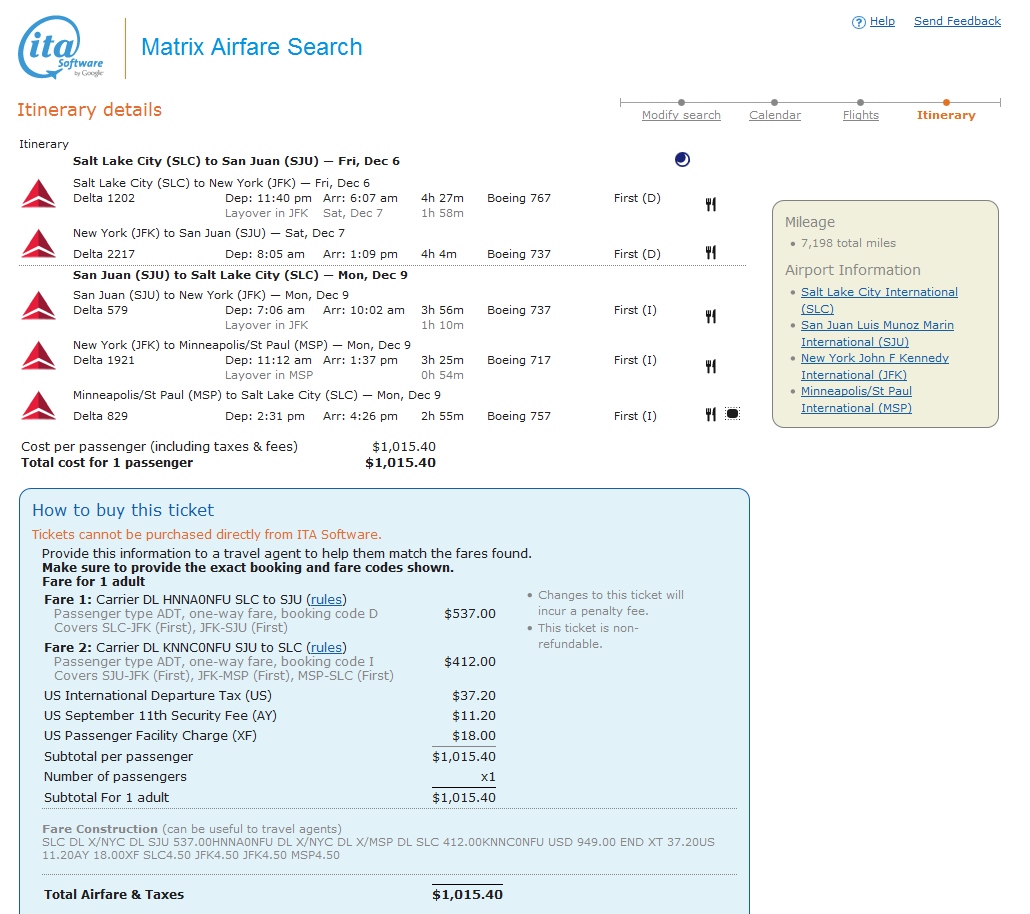
Task: Open Salt Lake City International airport info
Action: click(879, 292)
